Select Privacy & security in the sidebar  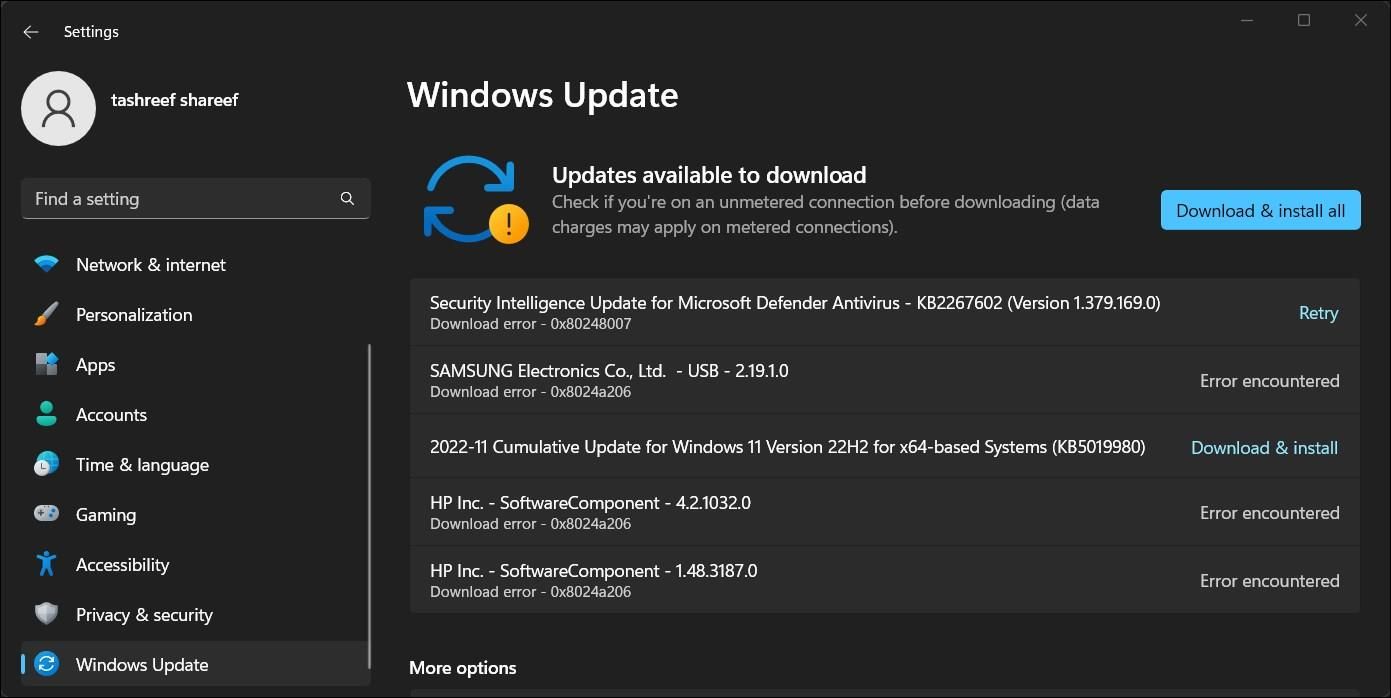[196, 615]
